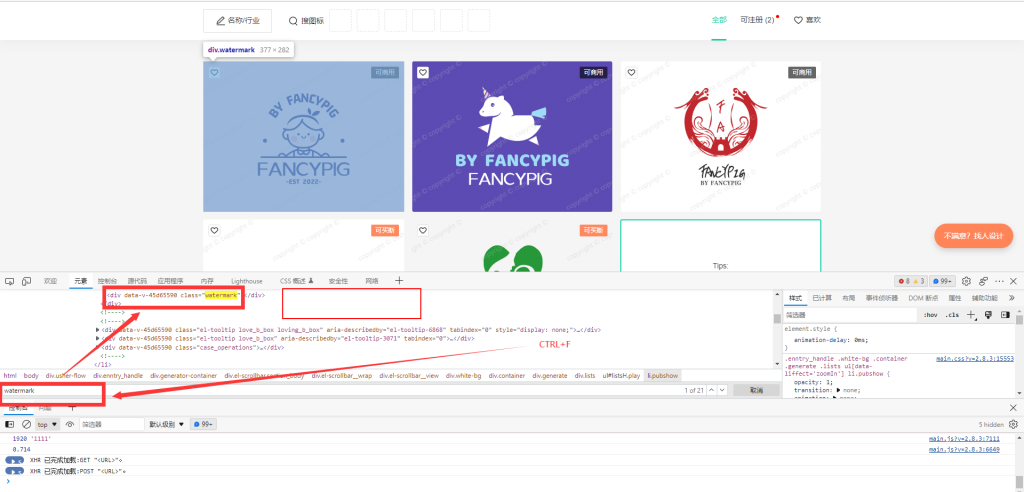Expand the XHR GET log entry
1024x492 pixels.
pos(14,460)
